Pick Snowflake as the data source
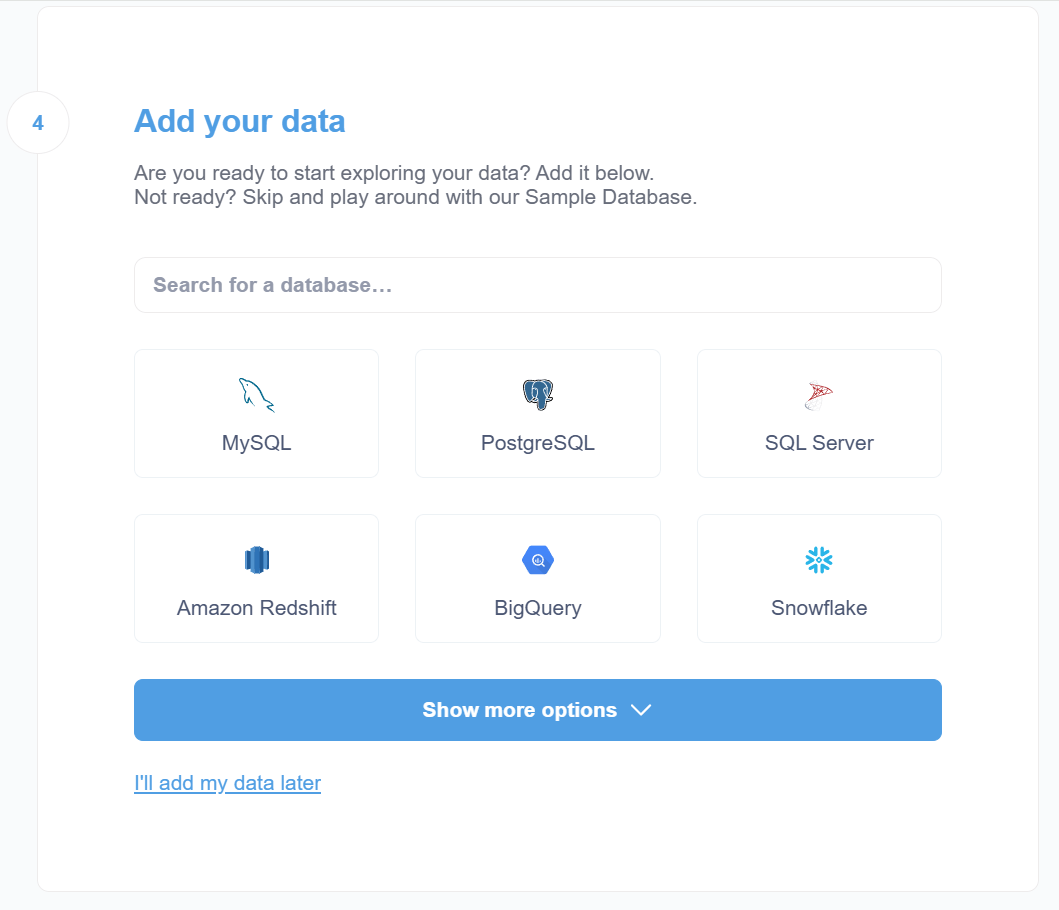The image size is (1059, 910). click(818, 578)
